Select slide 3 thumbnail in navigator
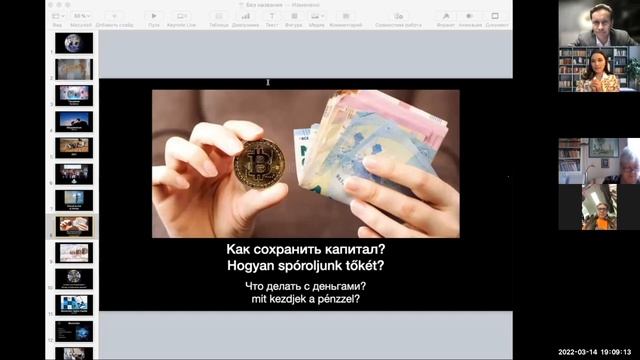 pyautogui.click(x=74, y=96)
